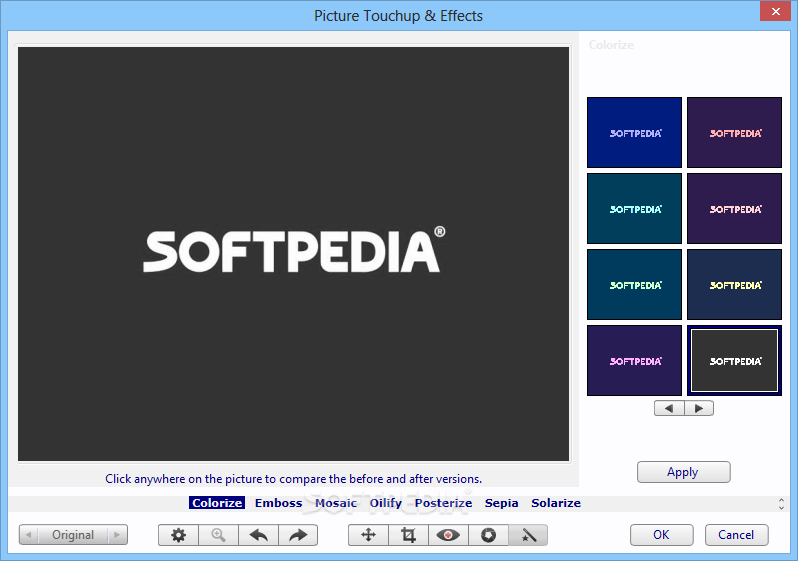Click the circular adjust tool icon

click(488, 535)
